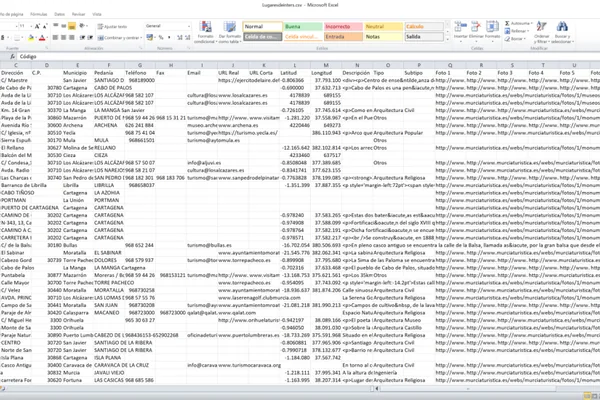Select column header L
600x400 pixels.
tap(295, 65)
